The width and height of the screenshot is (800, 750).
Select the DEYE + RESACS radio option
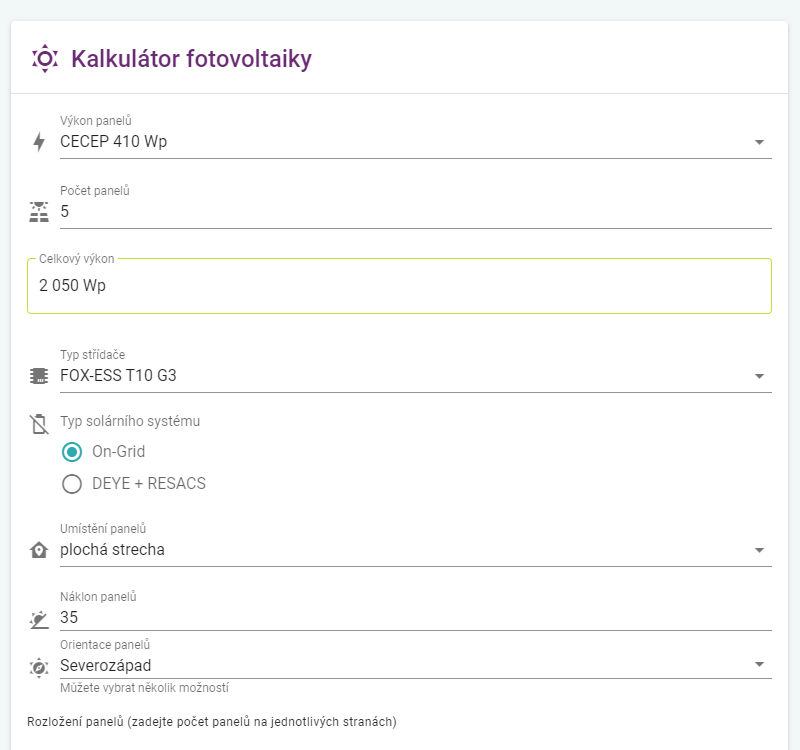tap(72, 485)
